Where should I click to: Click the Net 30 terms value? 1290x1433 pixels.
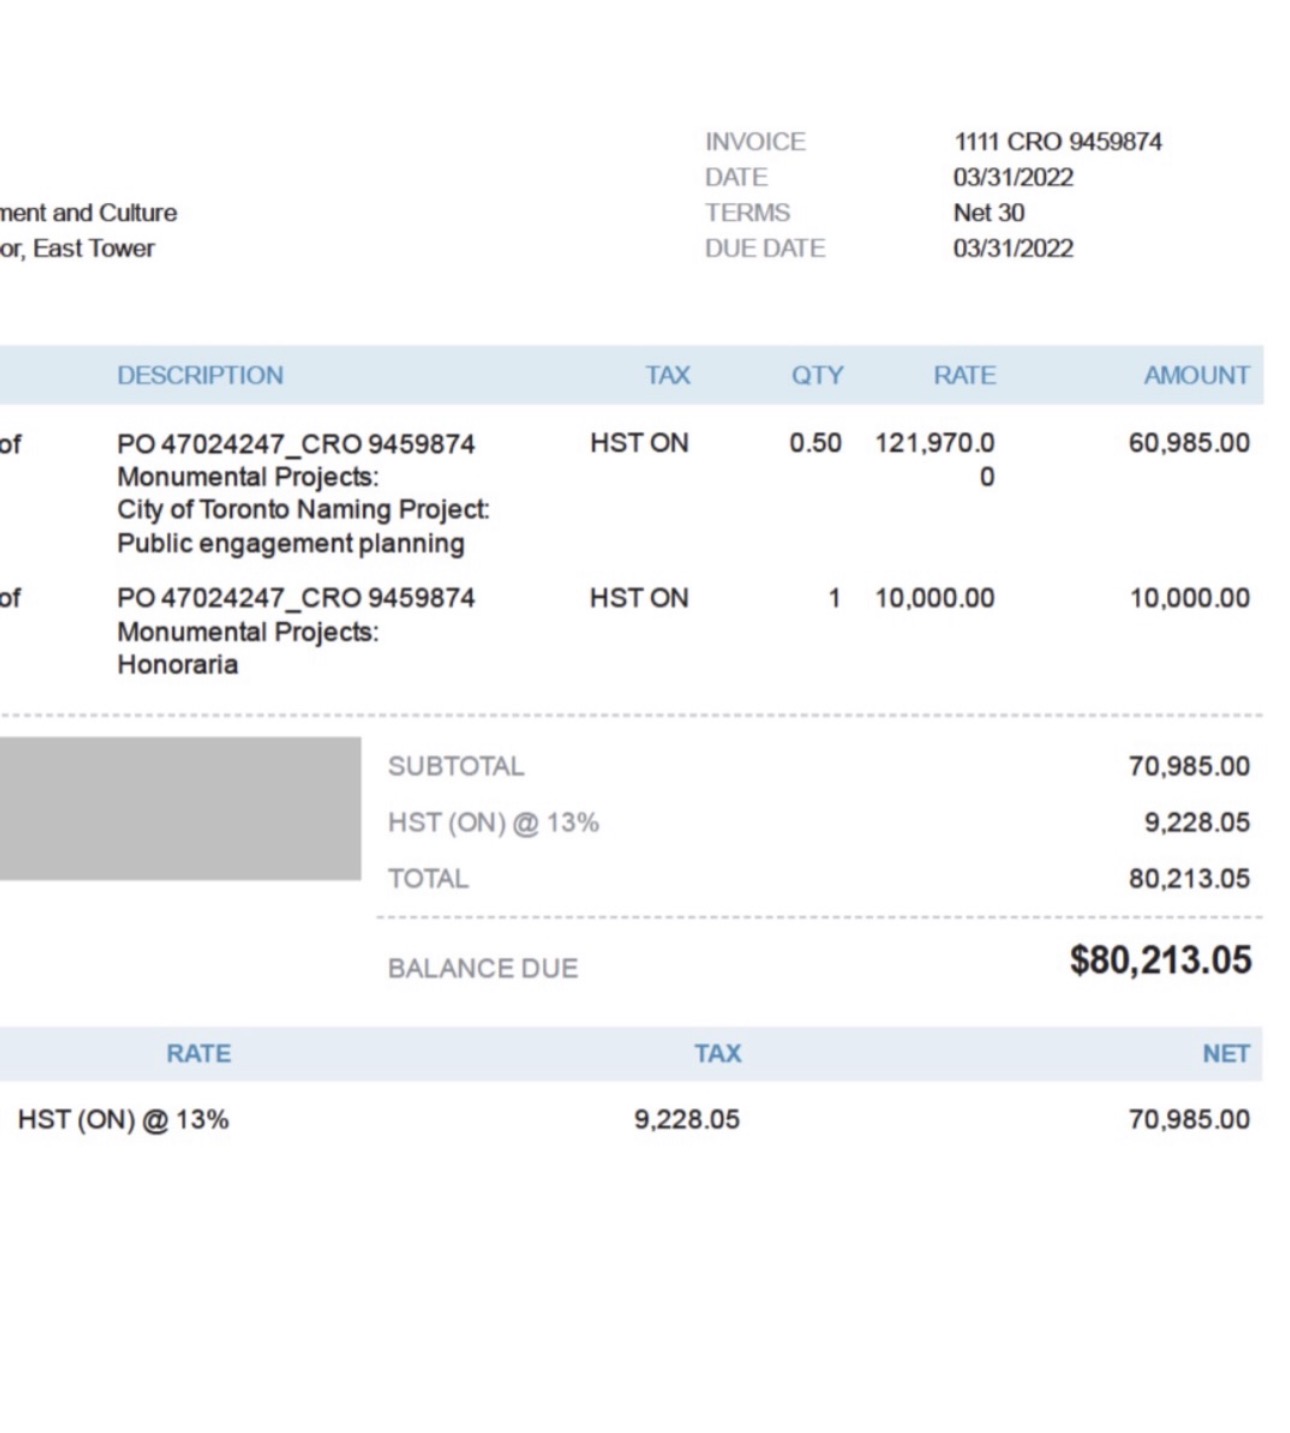(x=989, y=212)
